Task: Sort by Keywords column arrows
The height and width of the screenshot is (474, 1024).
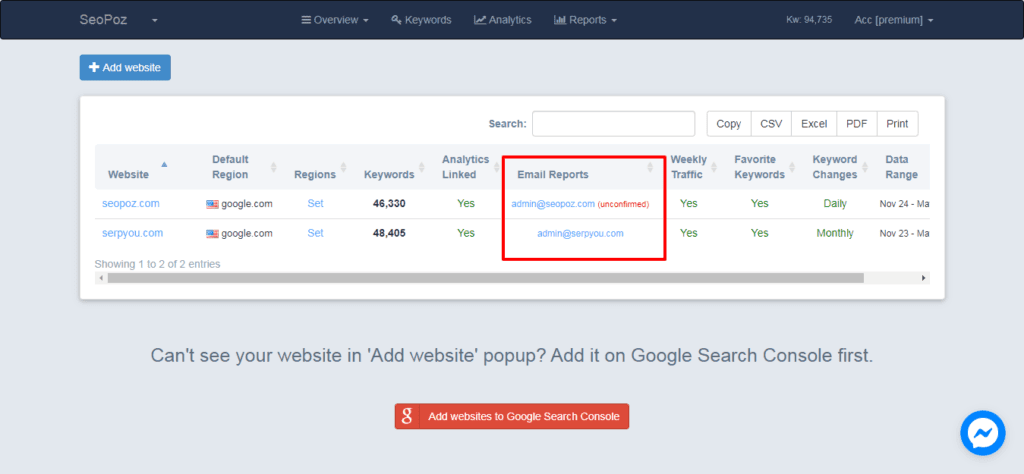Action: pos(421,167)
